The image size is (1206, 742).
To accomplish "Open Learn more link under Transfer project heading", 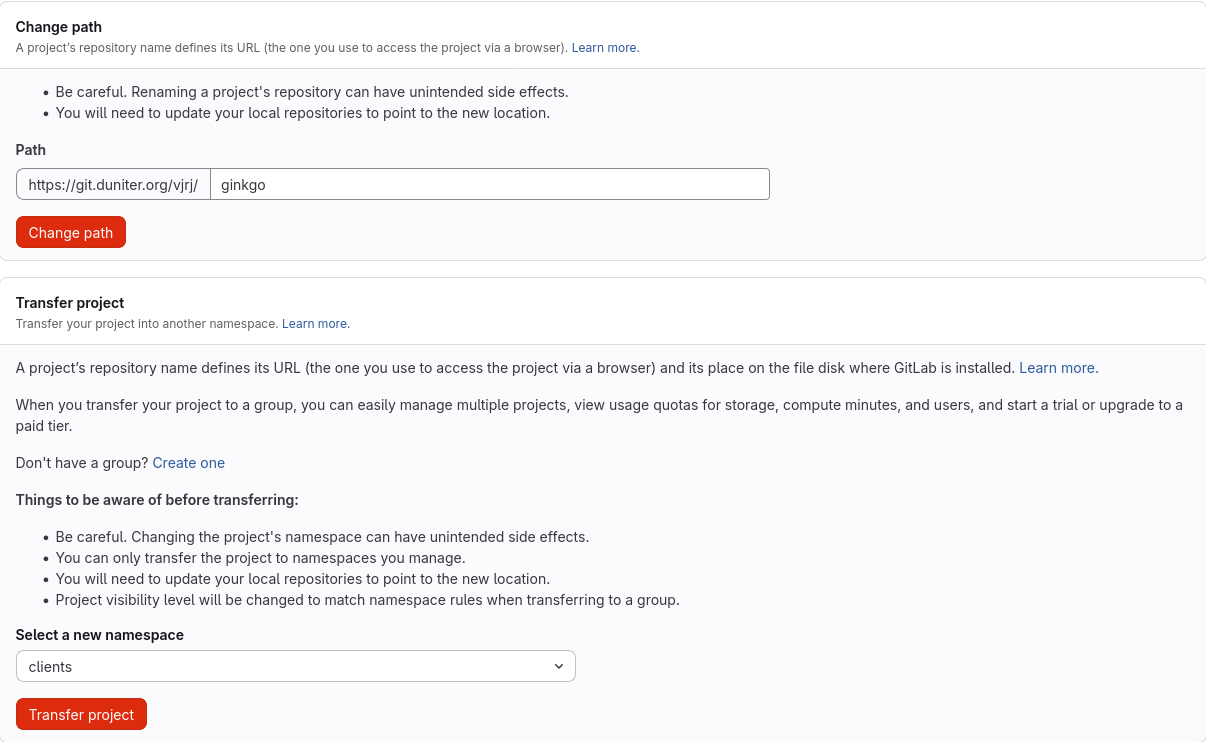I will pos(316,324).
